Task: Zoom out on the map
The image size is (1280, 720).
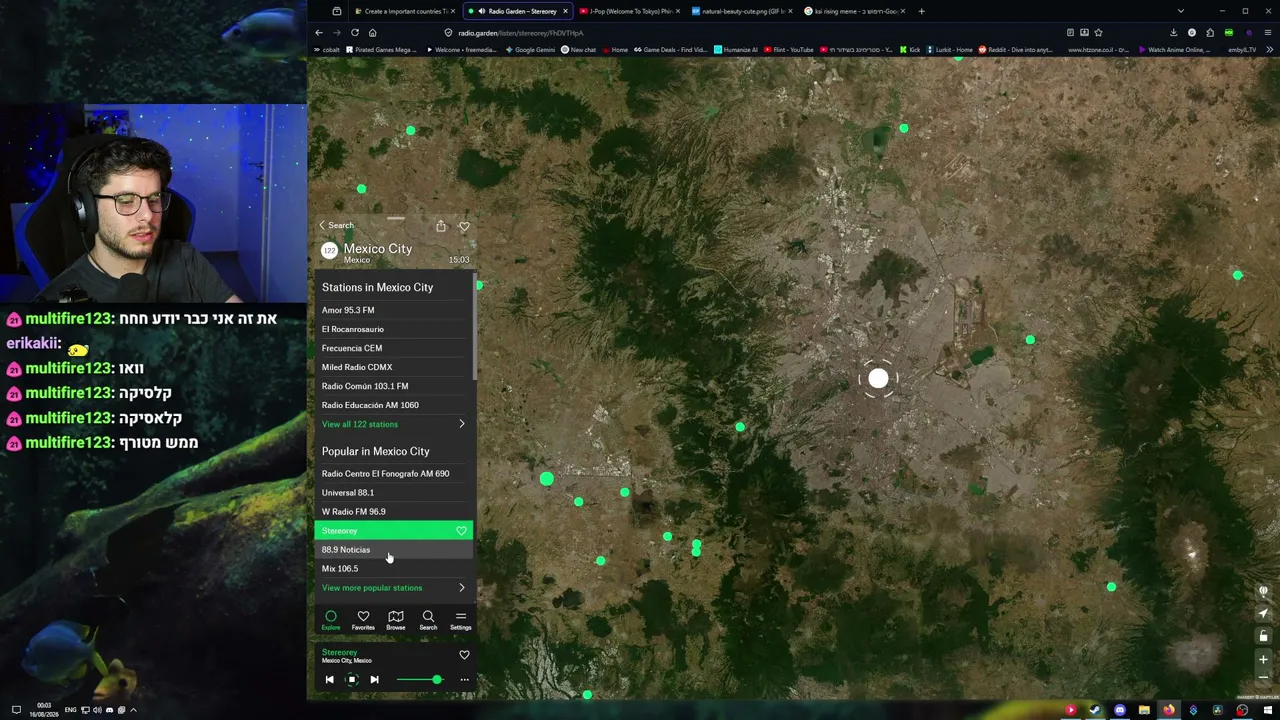Action: 1263,677
